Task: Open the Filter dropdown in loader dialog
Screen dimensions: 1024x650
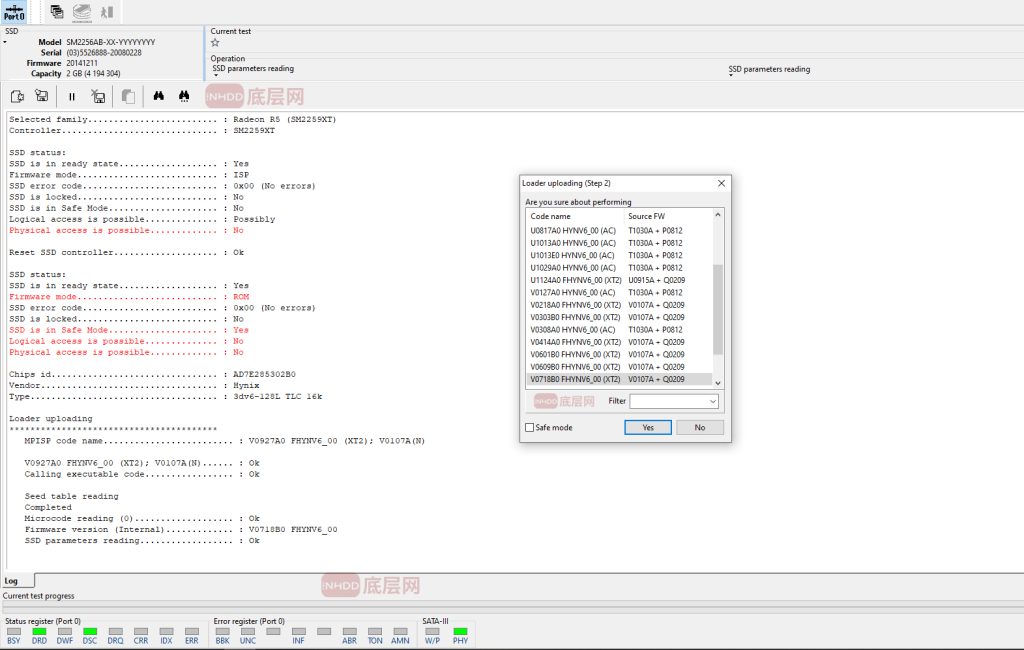Action: (712, 401)
